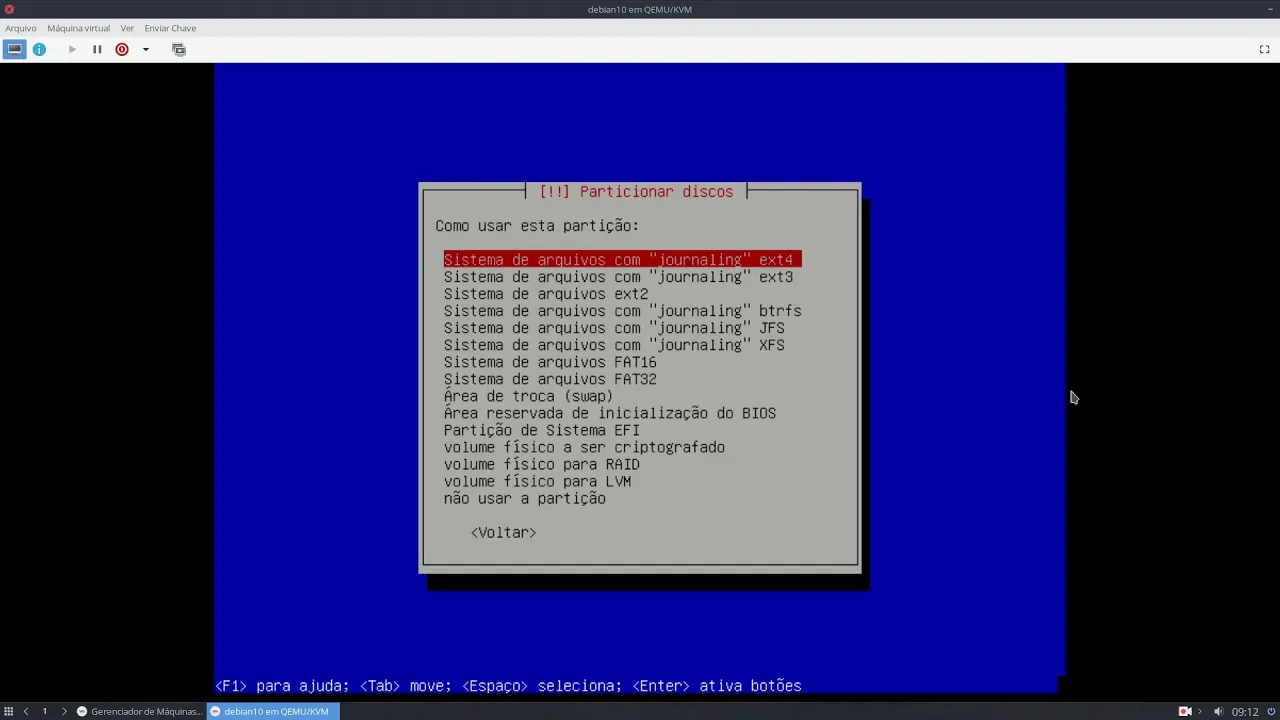Expand hidden system tray arrow

[1200, 711]
